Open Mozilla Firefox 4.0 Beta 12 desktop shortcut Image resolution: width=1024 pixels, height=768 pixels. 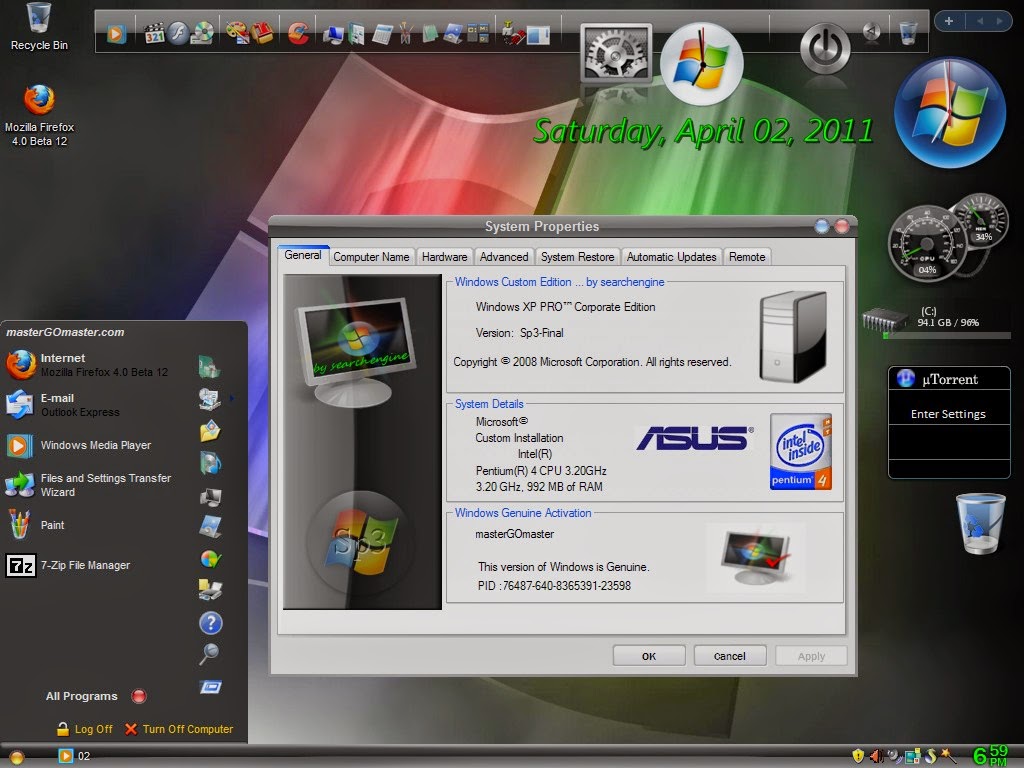(39, 116)
